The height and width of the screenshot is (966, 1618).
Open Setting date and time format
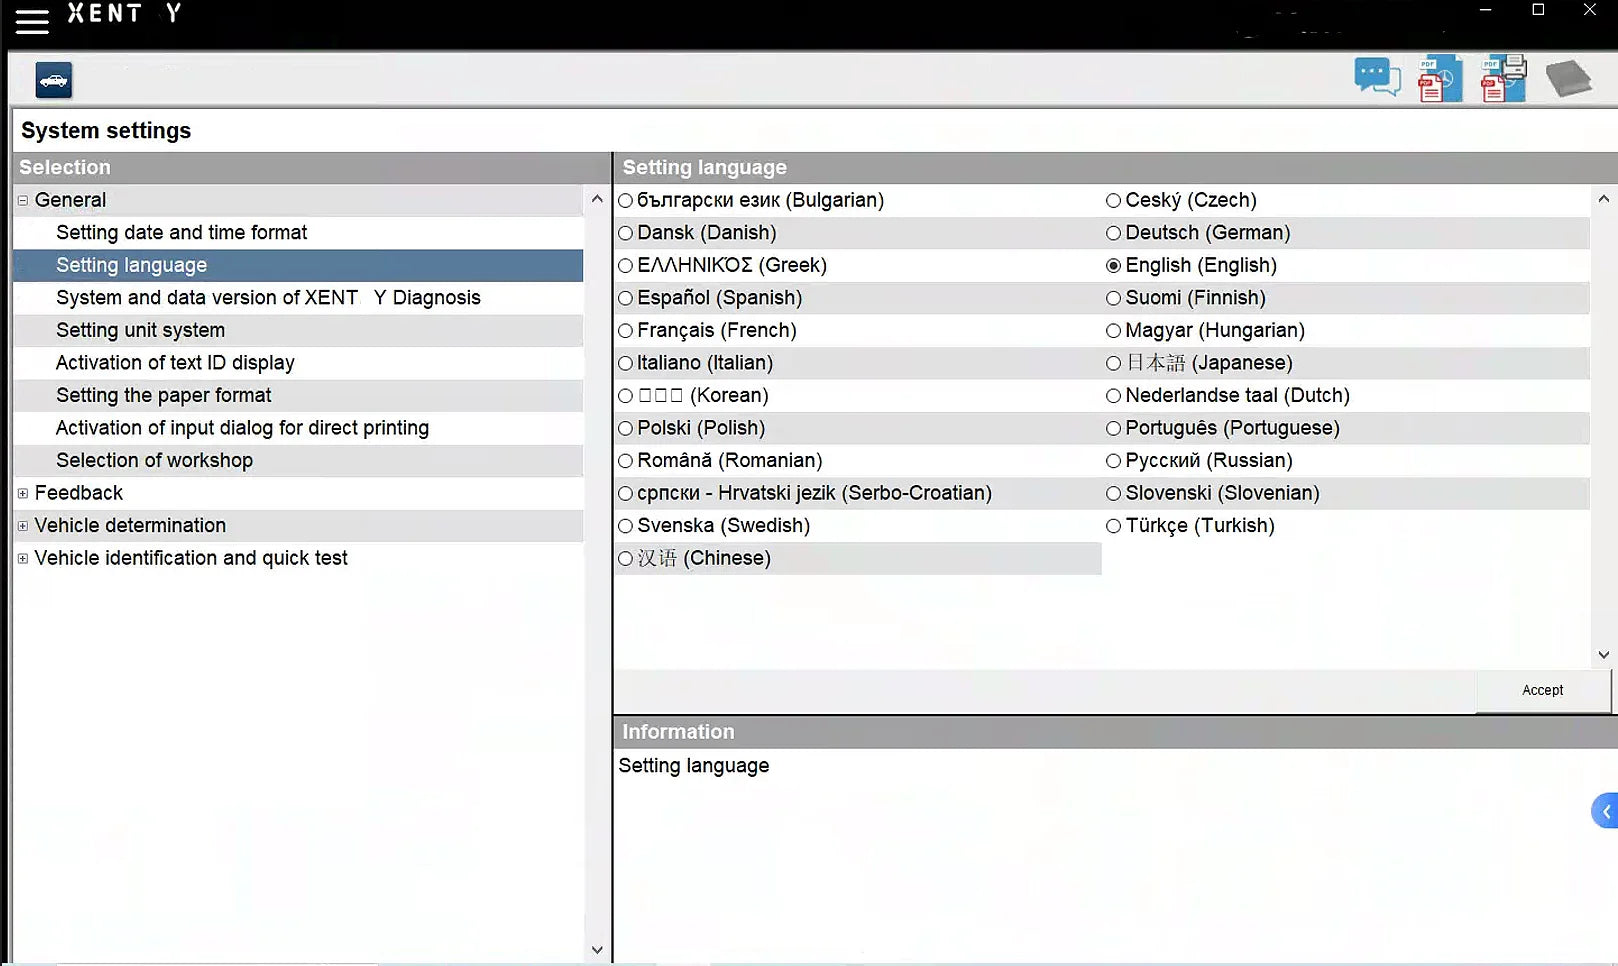181,233
